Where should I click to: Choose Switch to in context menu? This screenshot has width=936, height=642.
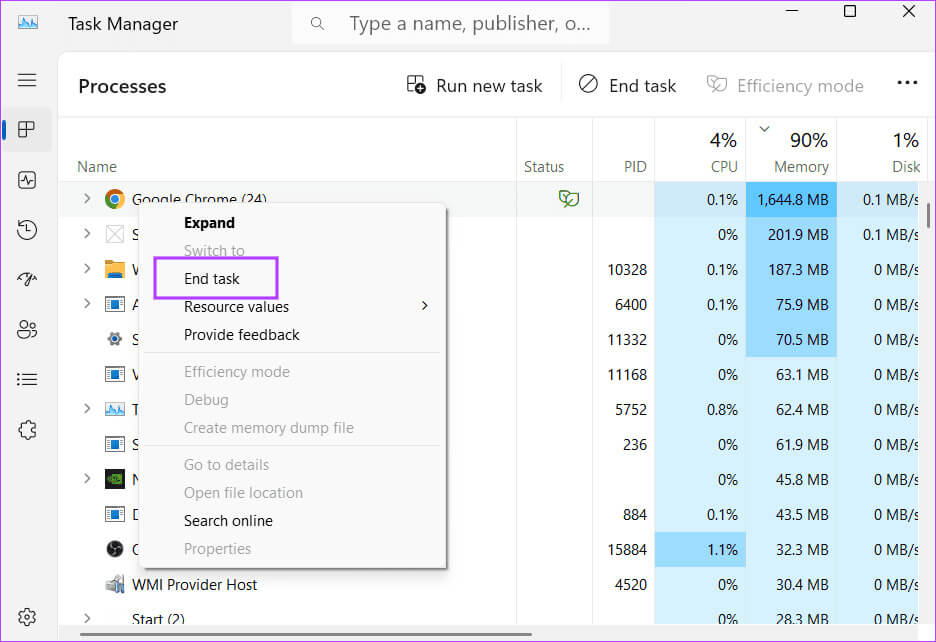pos(214,251)
